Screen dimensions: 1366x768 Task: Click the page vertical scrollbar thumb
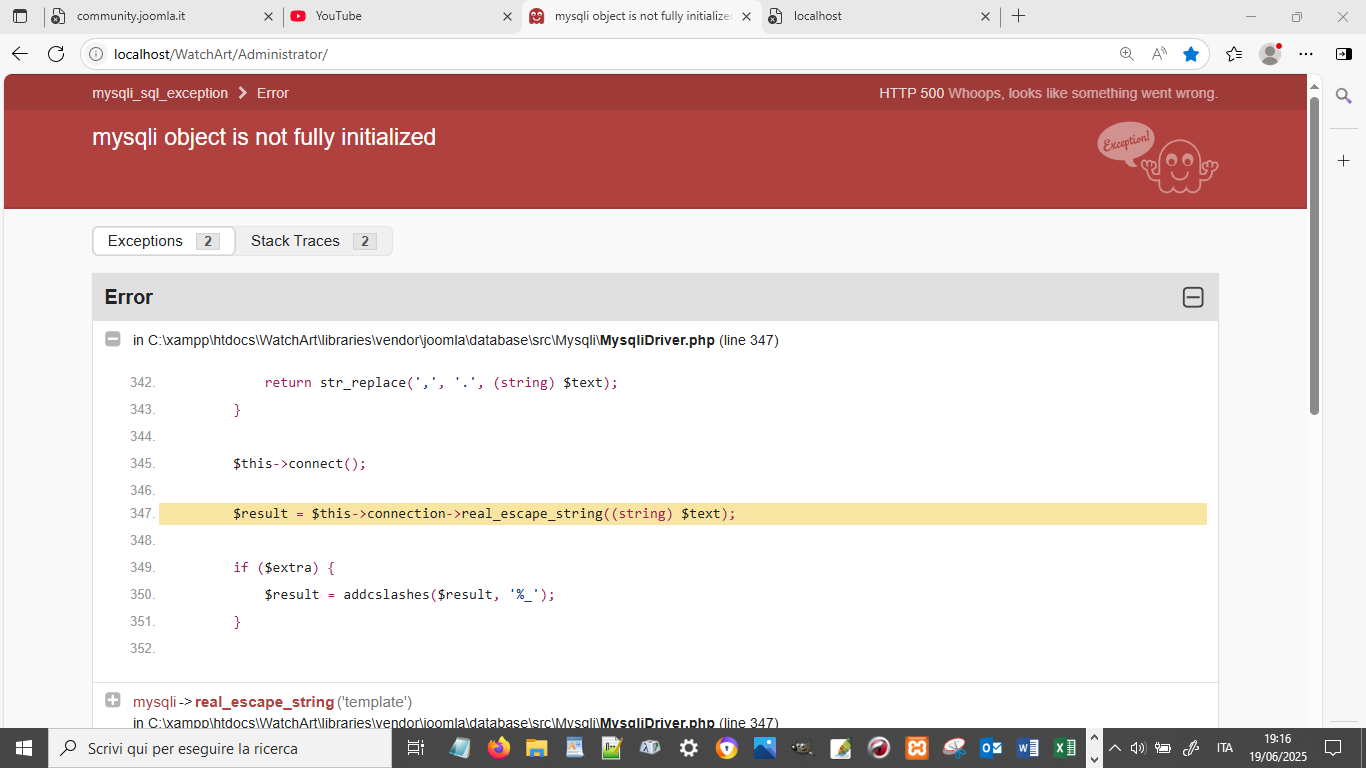[x=1315, y=255]
